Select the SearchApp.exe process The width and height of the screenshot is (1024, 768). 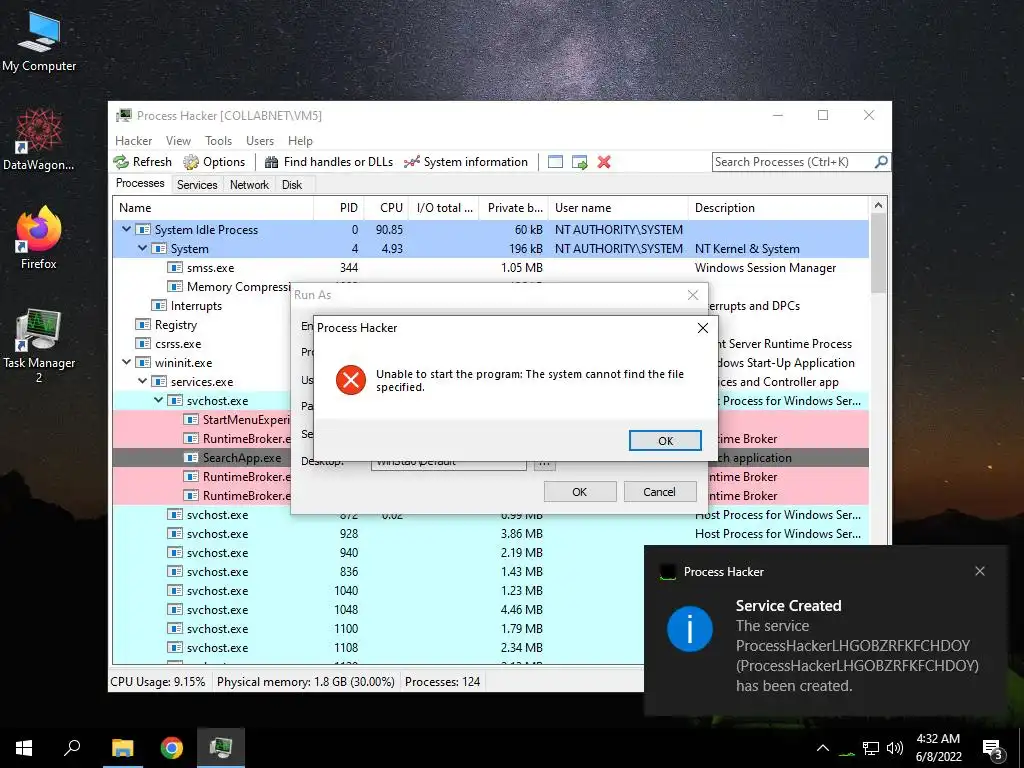coord(202,458)
